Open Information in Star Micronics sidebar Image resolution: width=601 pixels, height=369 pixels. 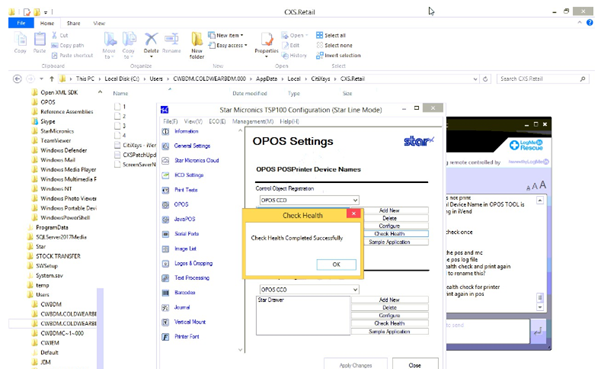(x=186, y=131)
